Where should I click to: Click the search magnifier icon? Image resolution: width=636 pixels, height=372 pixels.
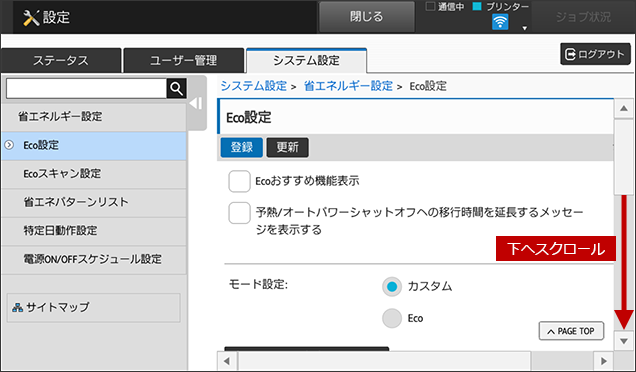pyautogui.click(x=176, y=88)
